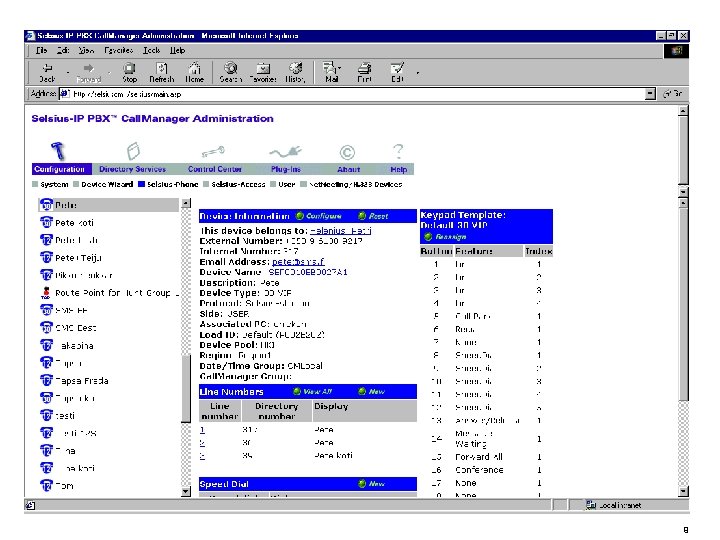The width and height of the screenshot is (720, 540).
Task: Open the File menu
Action: pos(41,51)
